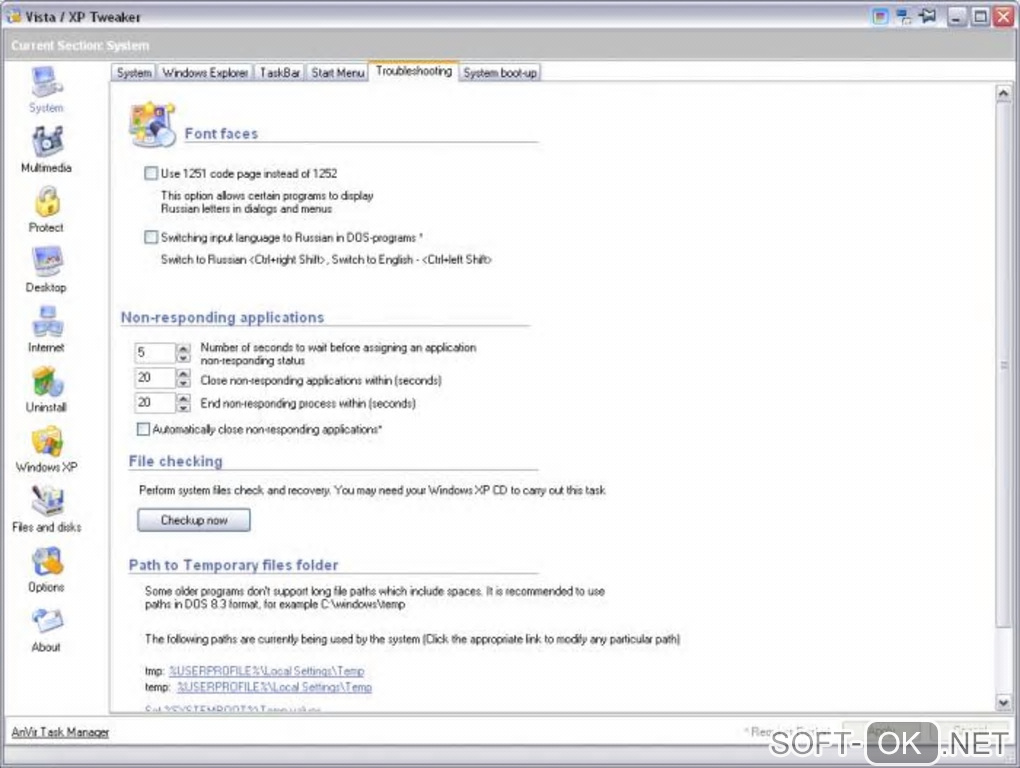Open the AnVir Task Manager link
This screenshot has width=1020, height=768.
pyautogui.click(x=60, y=732)
